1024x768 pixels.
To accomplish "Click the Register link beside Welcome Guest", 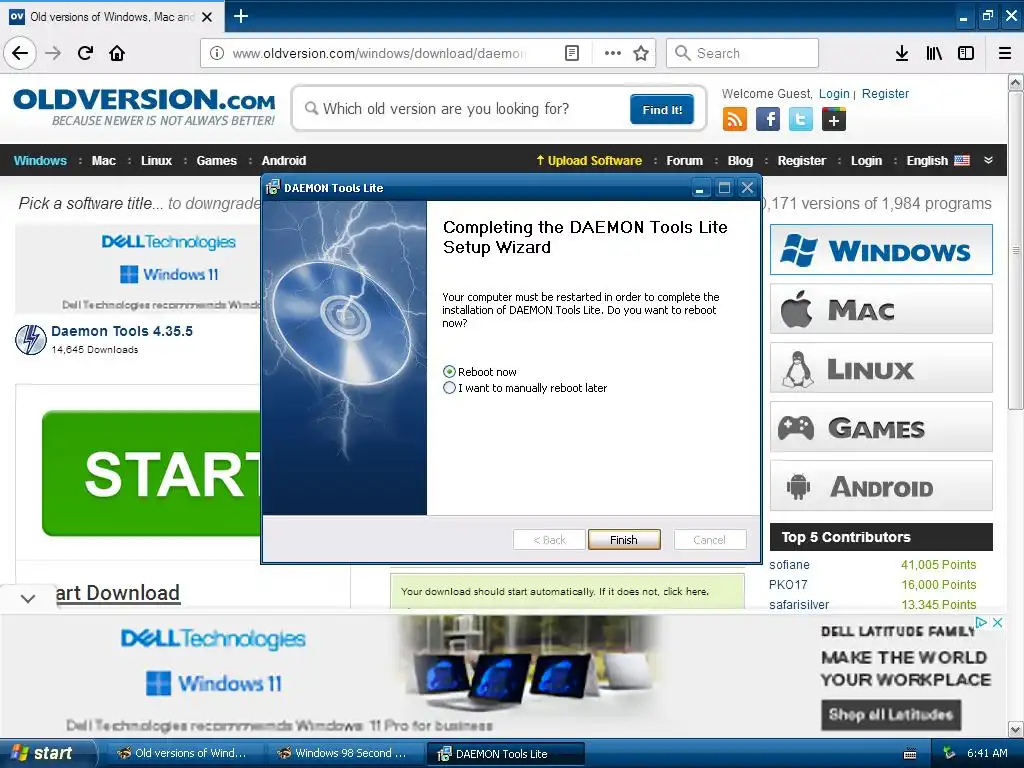I will tap(885, 94).
